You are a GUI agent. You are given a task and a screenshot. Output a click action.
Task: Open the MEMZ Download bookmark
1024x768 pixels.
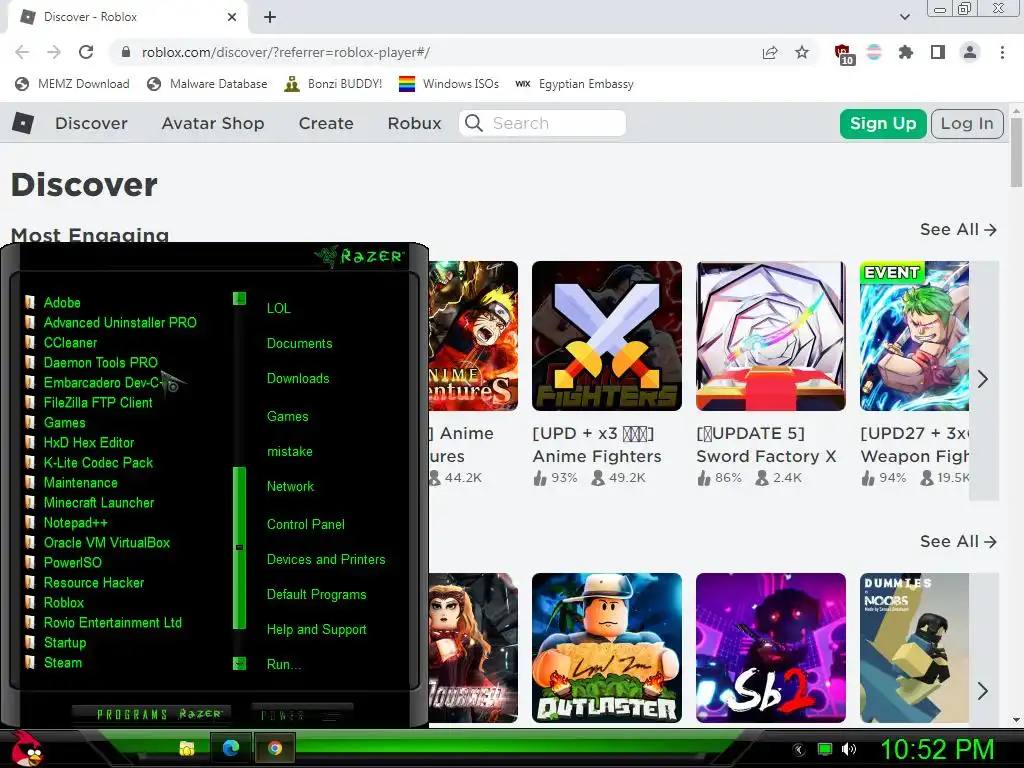[72, 84]
